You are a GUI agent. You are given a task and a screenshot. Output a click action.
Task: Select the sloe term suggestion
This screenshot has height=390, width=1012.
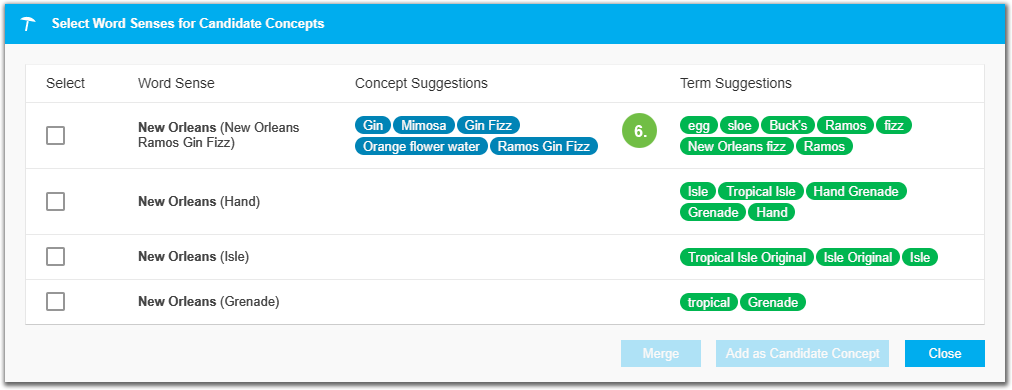click(740, 125)
